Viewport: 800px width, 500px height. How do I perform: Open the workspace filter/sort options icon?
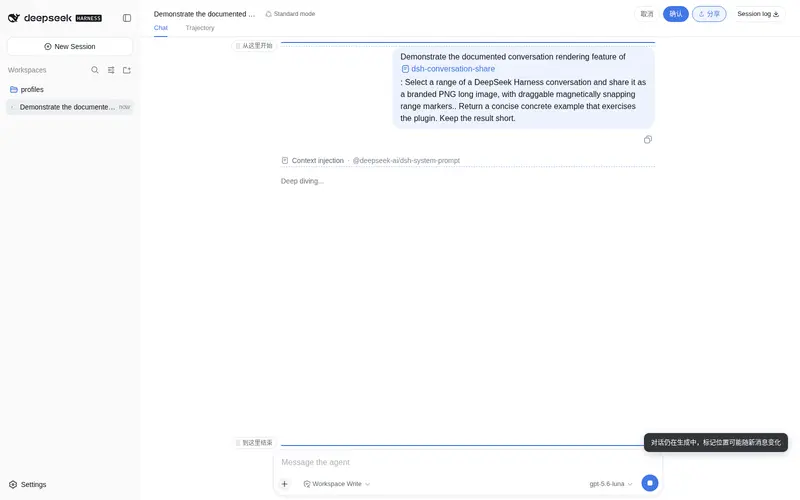coord(111,70)
